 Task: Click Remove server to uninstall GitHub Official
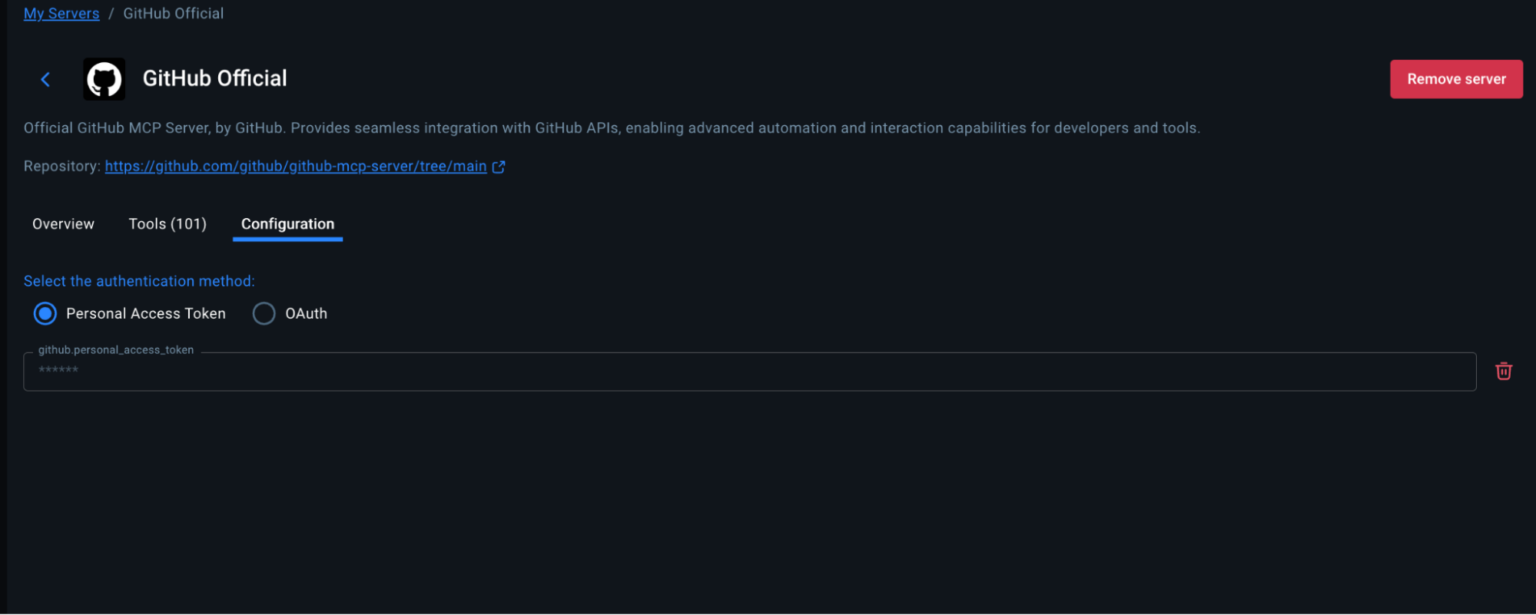tap(1456, 79)
